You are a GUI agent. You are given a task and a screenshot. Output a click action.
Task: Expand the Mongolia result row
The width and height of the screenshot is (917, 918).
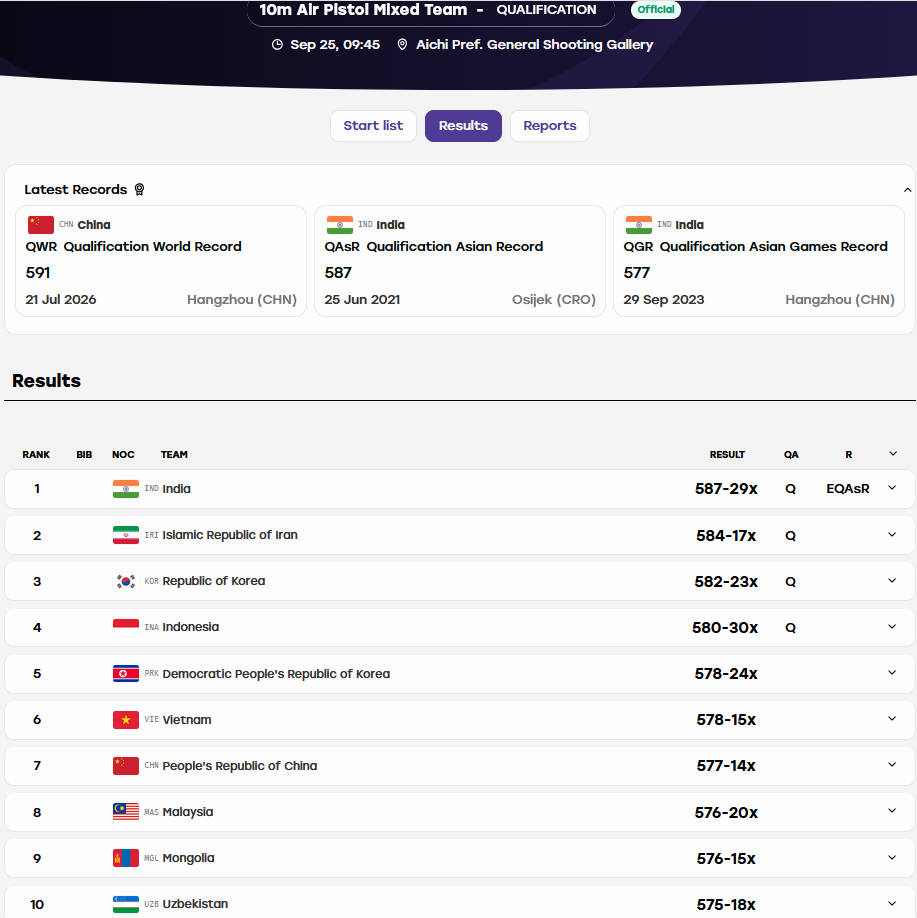(892, 858)
